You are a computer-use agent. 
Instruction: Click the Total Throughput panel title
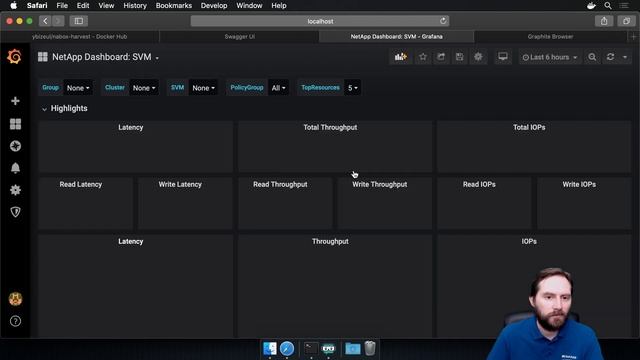[x=330, y=127]
